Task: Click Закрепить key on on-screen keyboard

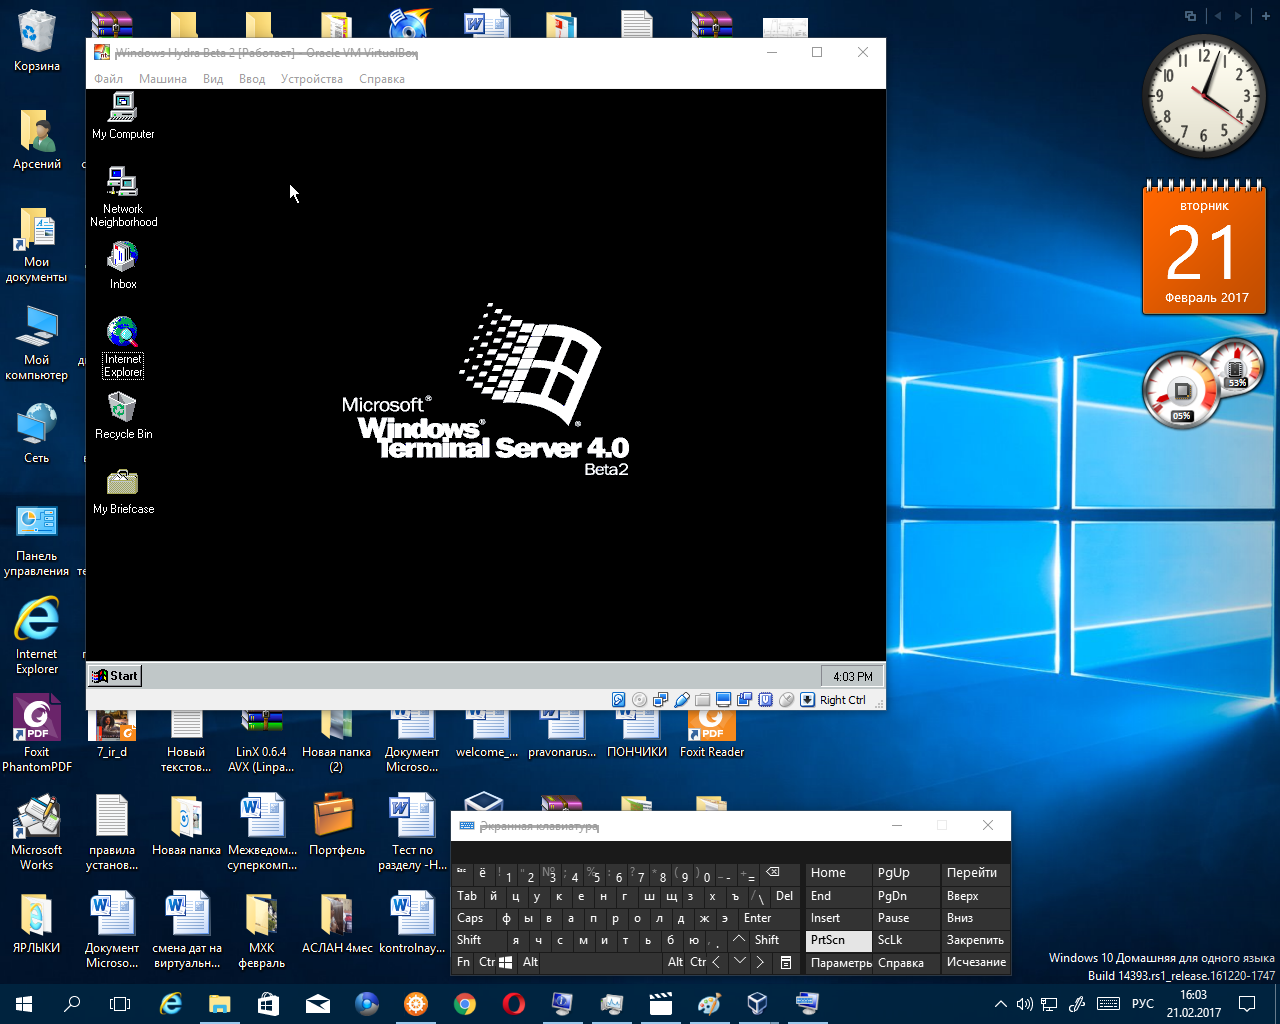Action: click(975, 940)
